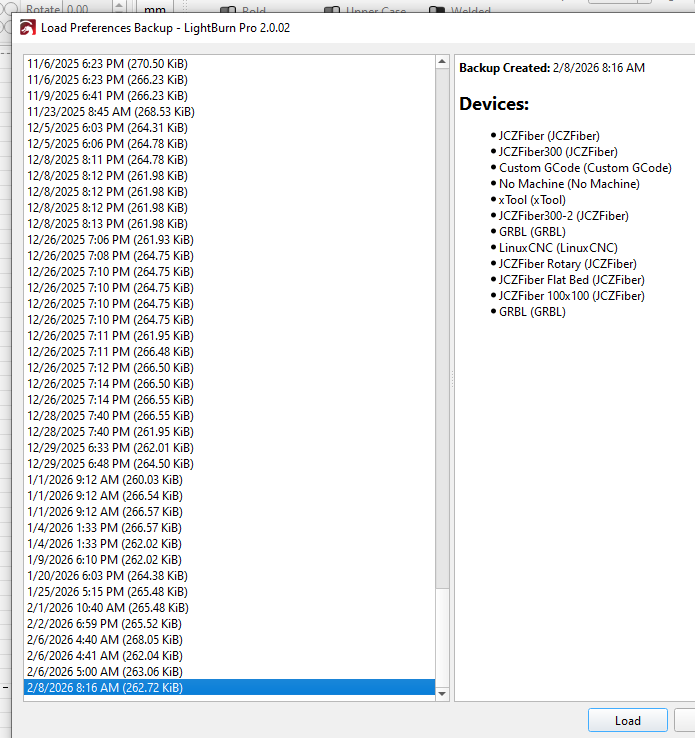Click the Backup Created date text
Image resolution: width=695 pixels, height=738 pixels.
599,68
